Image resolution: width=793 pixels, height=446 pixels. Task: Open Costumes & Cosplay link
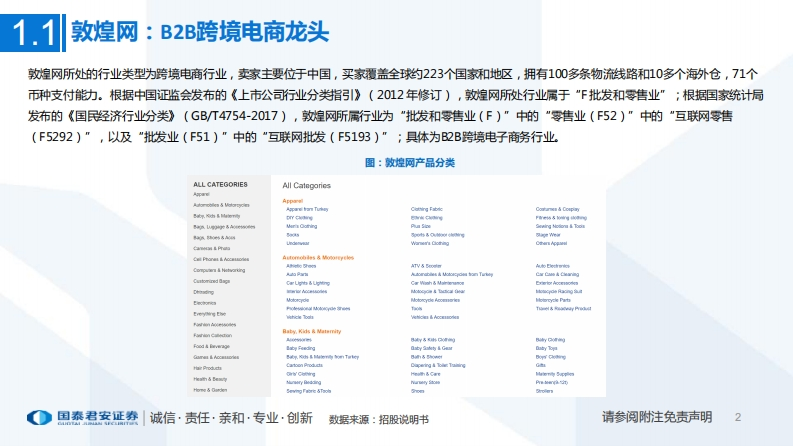click(558, 209)
